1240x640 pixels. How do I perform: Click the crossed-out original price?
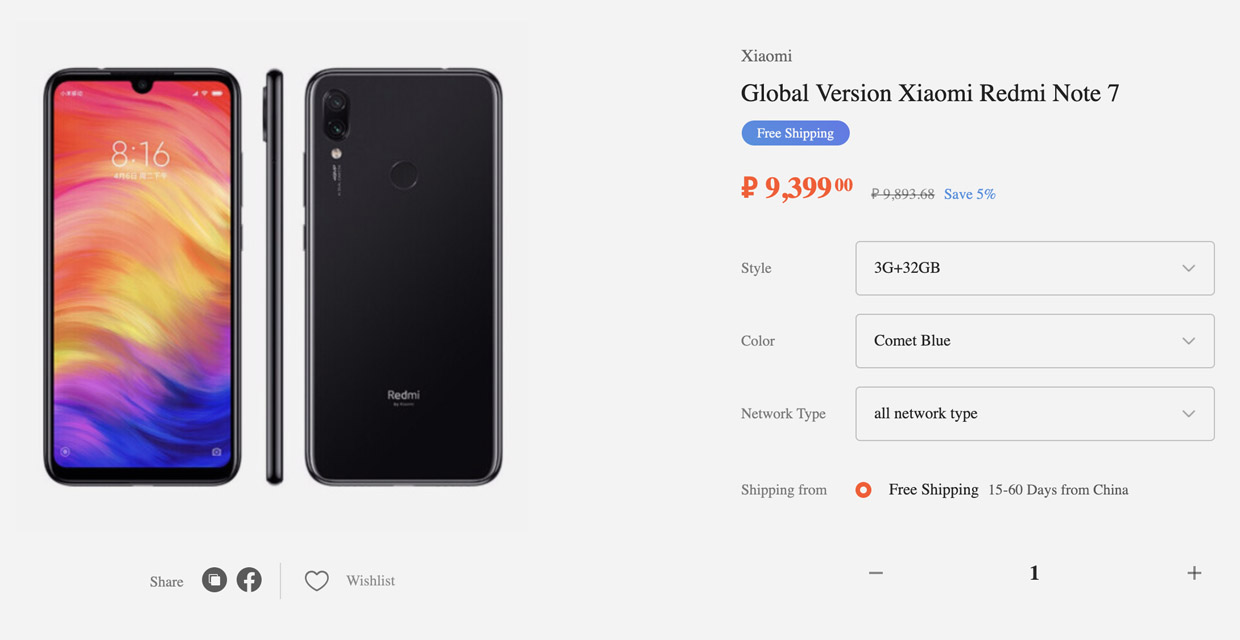(x=902, y=194)
